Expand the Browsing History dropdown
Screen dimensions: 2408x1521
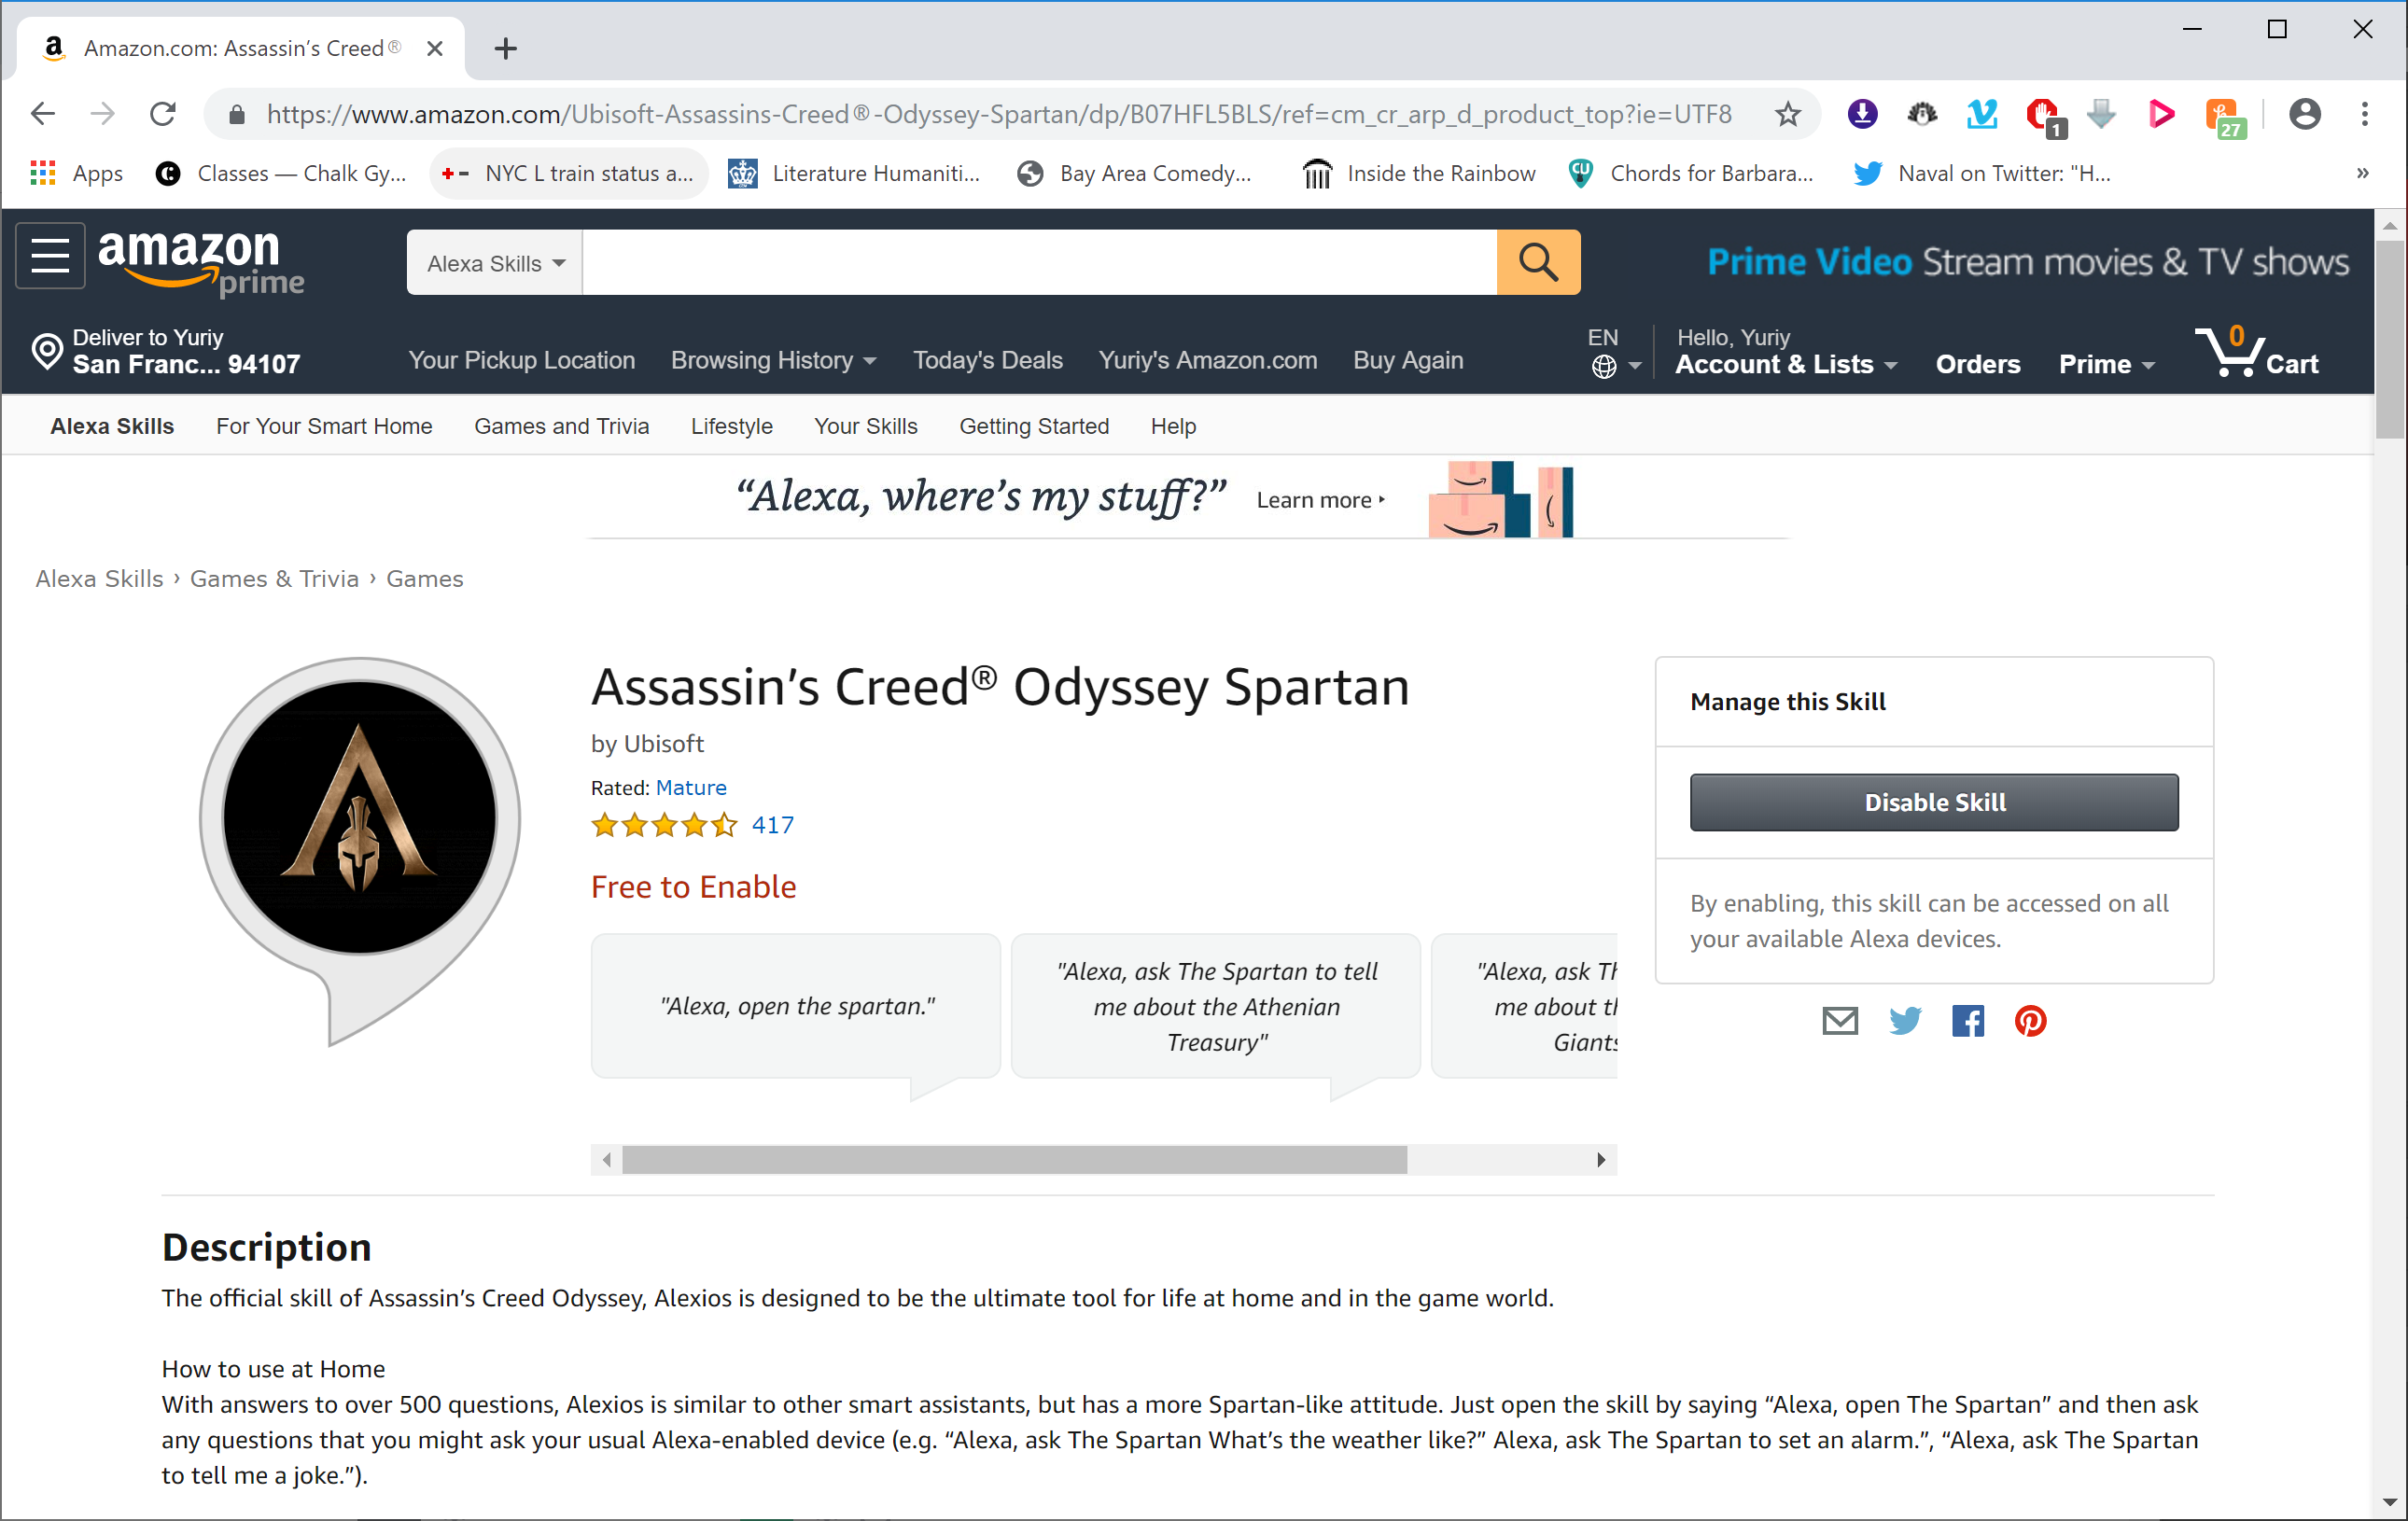coord(773,360)
